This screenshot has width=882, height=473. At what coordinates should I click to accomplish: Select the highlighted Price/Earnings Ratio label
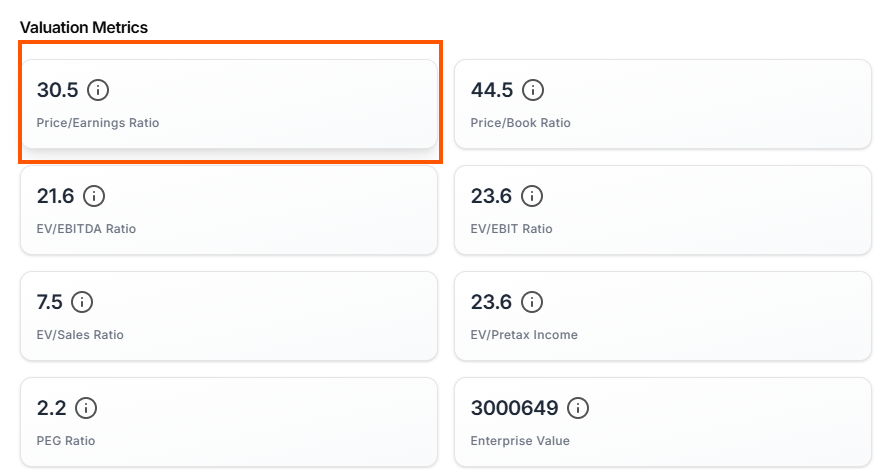coord(98,123)
